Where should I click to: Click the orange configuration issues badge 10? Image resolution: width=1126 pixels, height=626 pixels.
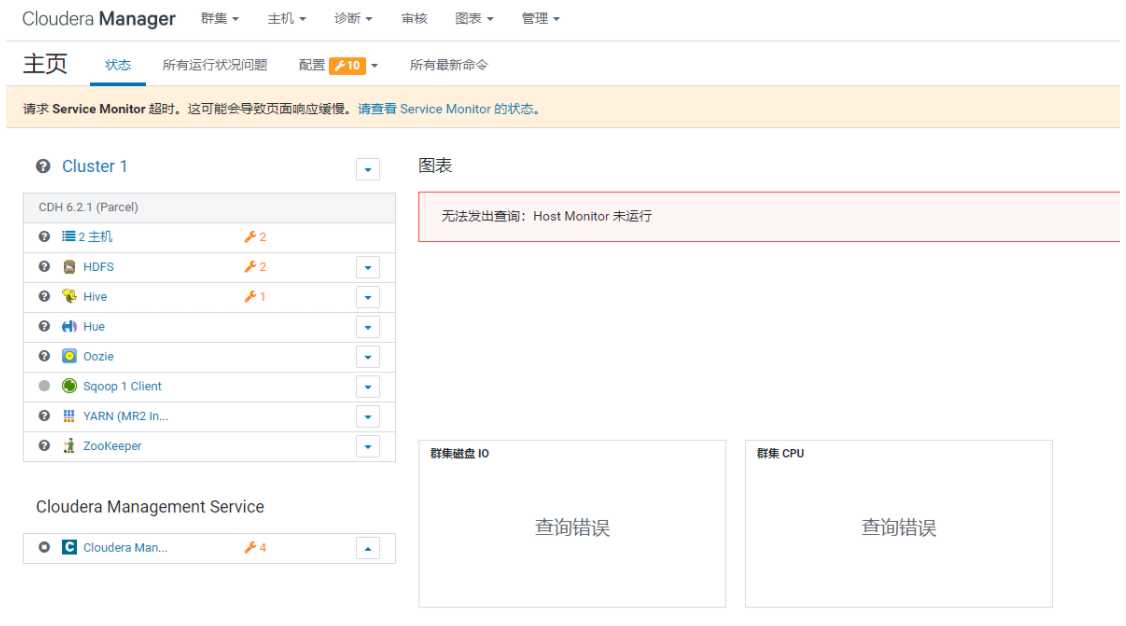(348, 65)
